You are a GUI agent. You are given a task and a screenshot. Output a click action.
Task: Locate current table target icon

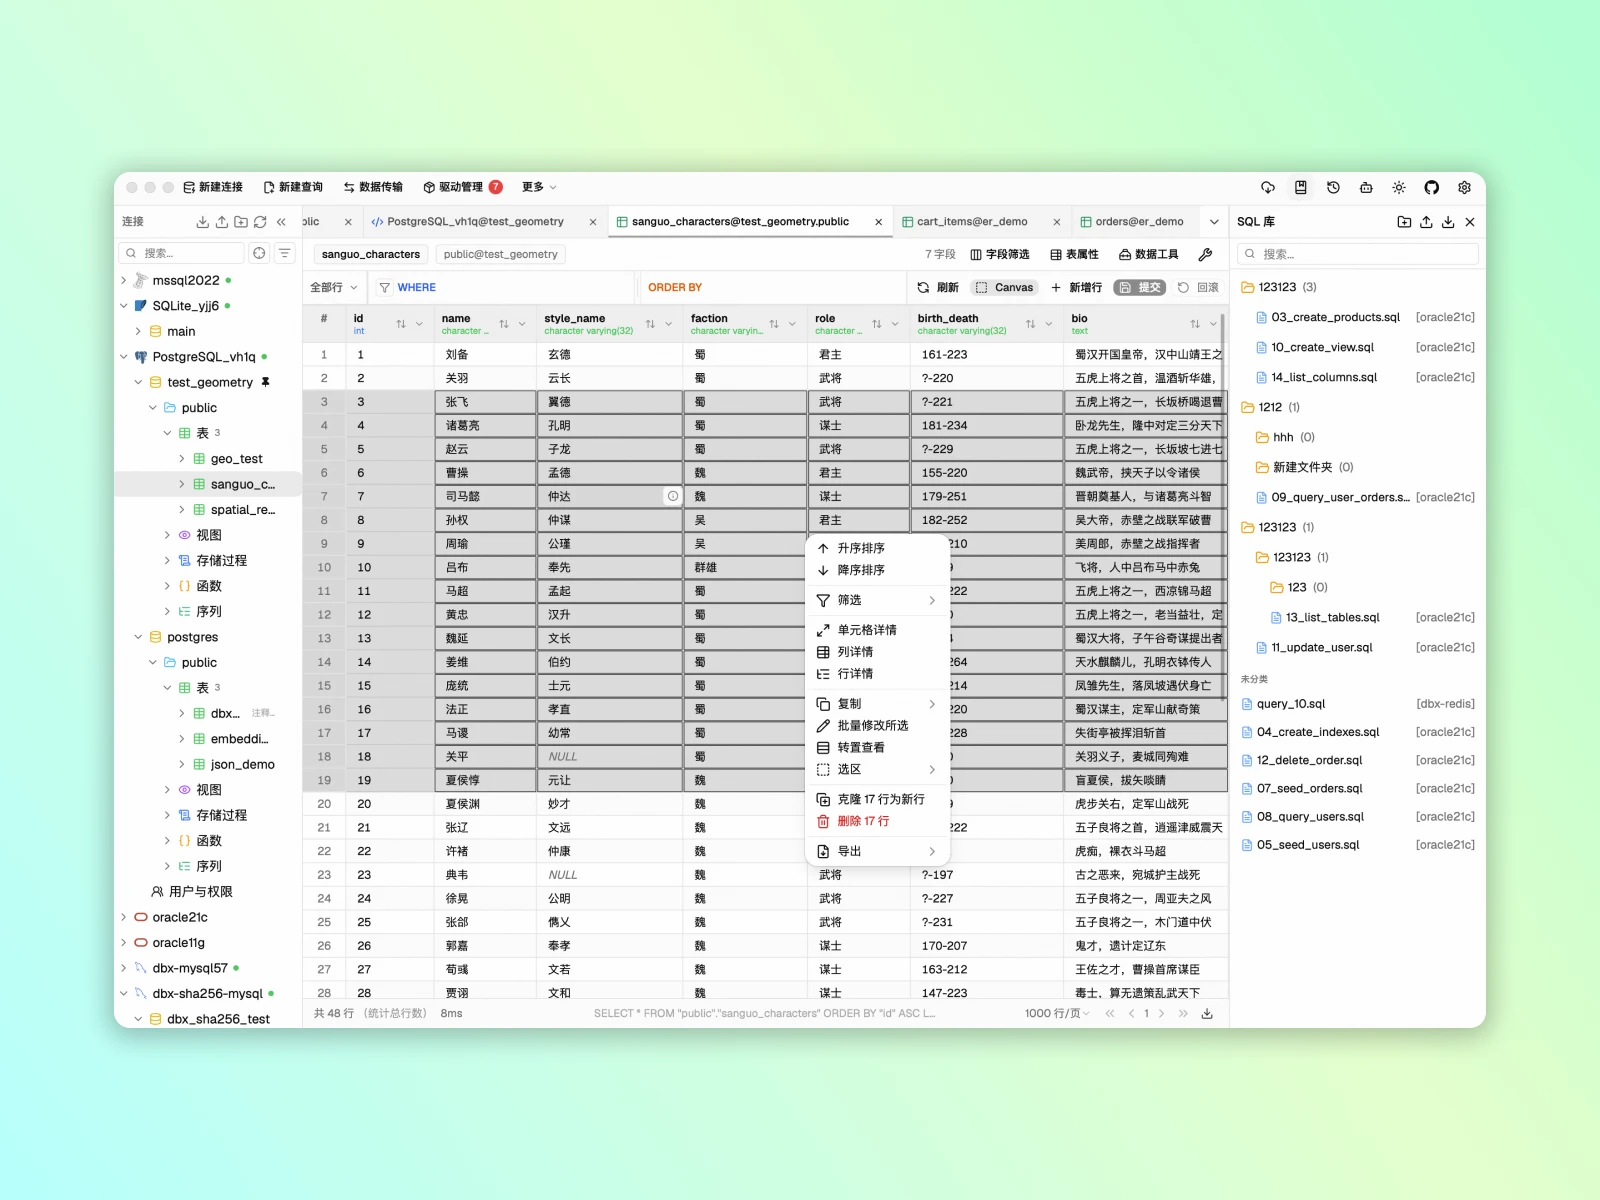tap(260, 253)
